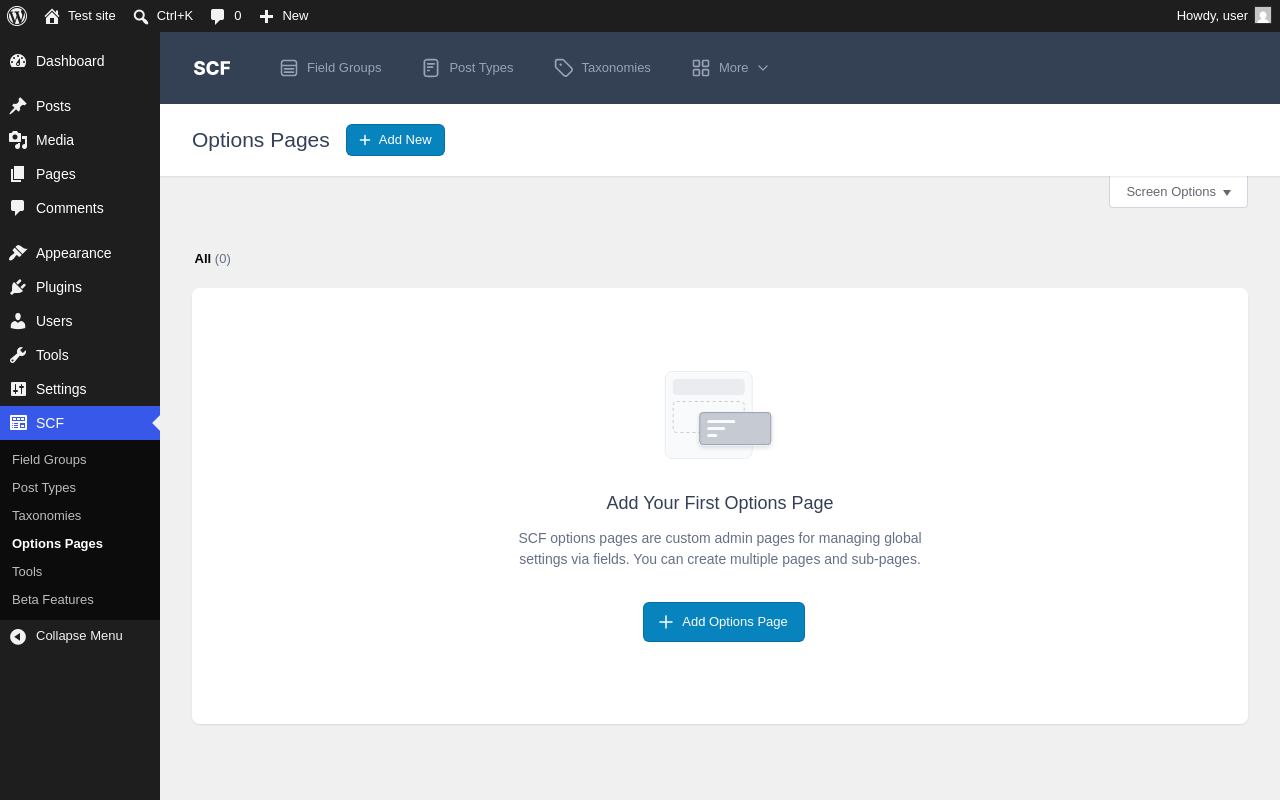Click the Media icon in sidebar
The image size is (1280, 800).
point(18,140)
